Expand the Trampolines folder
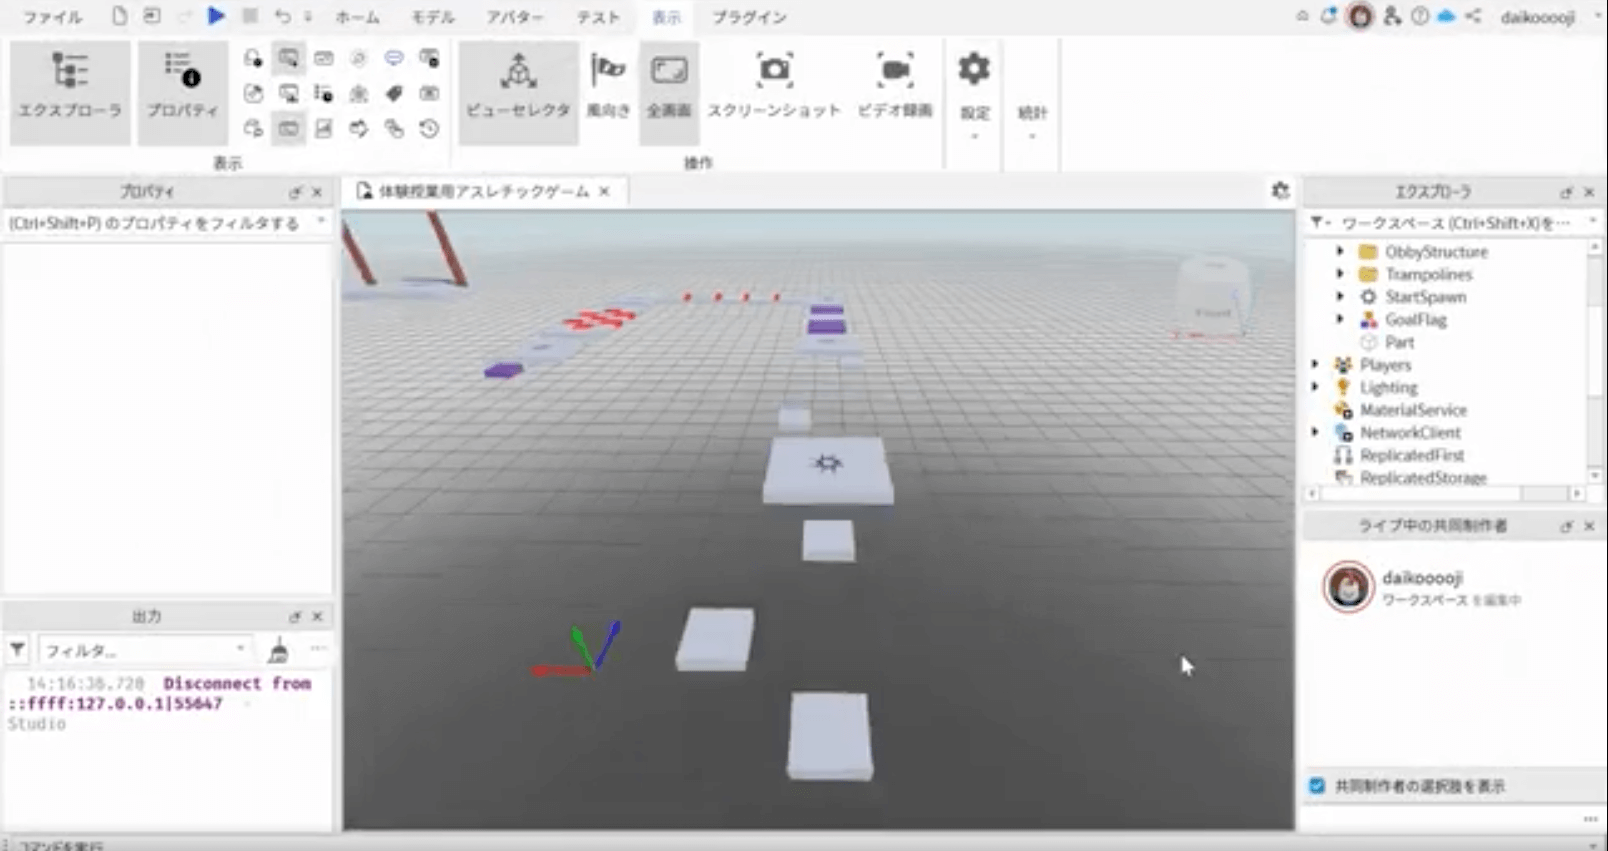The image size is (1608, 851). pos(1340,274)
